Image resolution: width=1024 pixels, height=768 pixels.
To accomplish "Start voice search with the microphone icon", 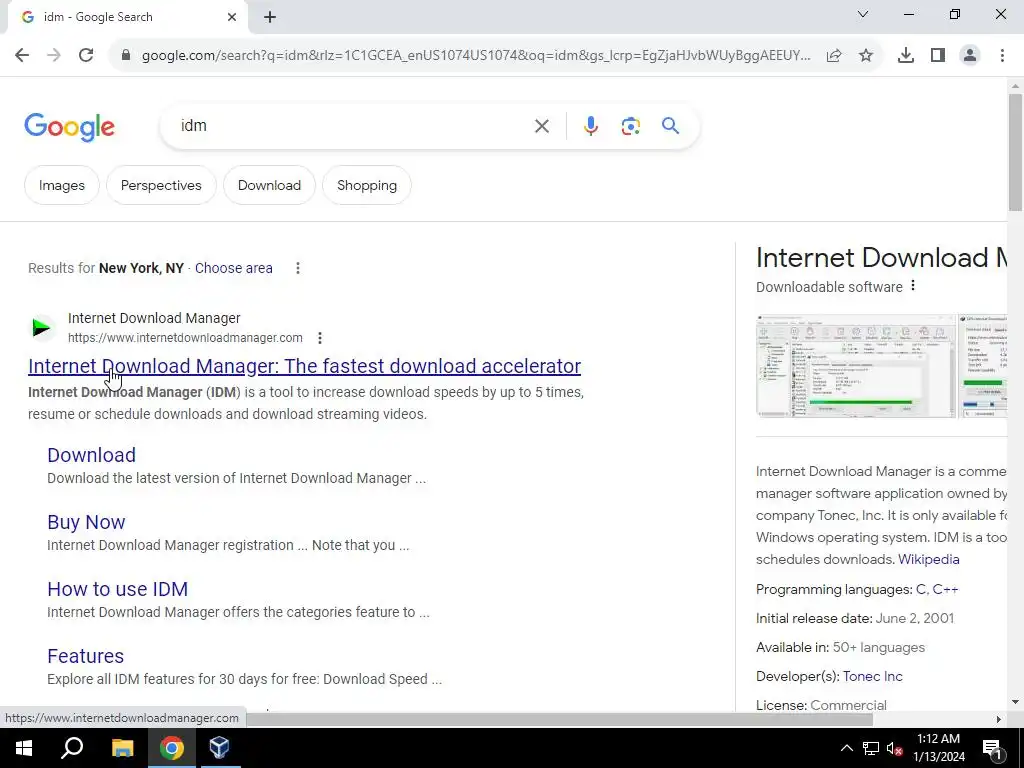I will tap(590, 126).
